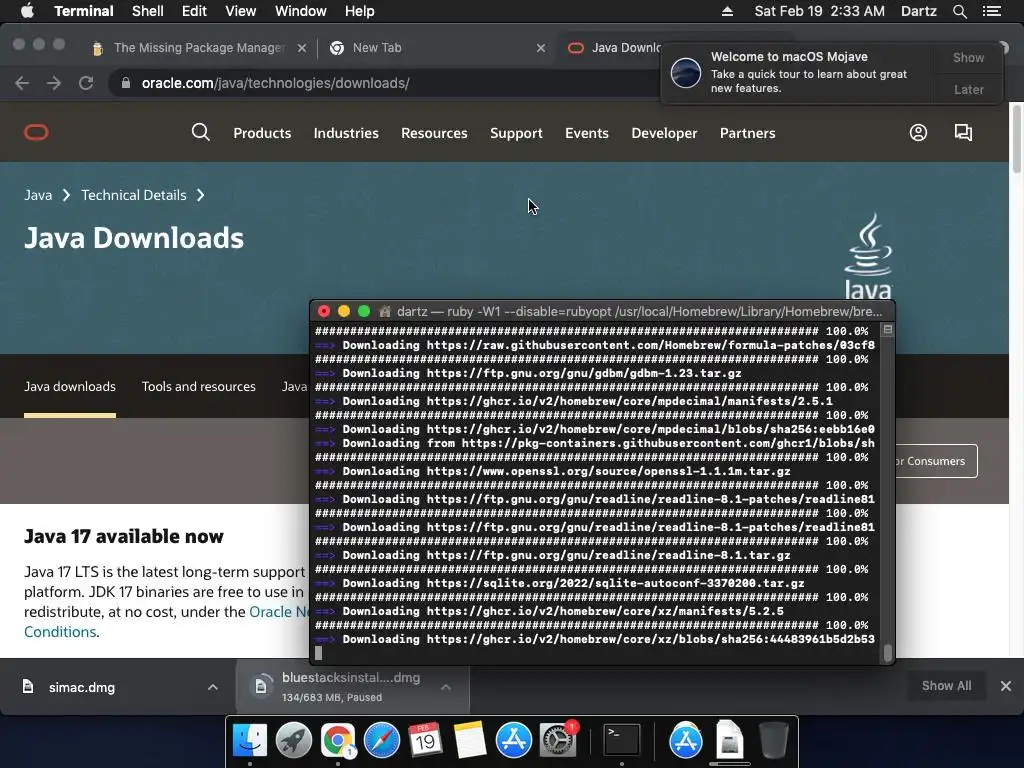Open Launchpad rocket icon in Dock
This screenshot has height=768, width=1024.
click(x=294, y=741)
